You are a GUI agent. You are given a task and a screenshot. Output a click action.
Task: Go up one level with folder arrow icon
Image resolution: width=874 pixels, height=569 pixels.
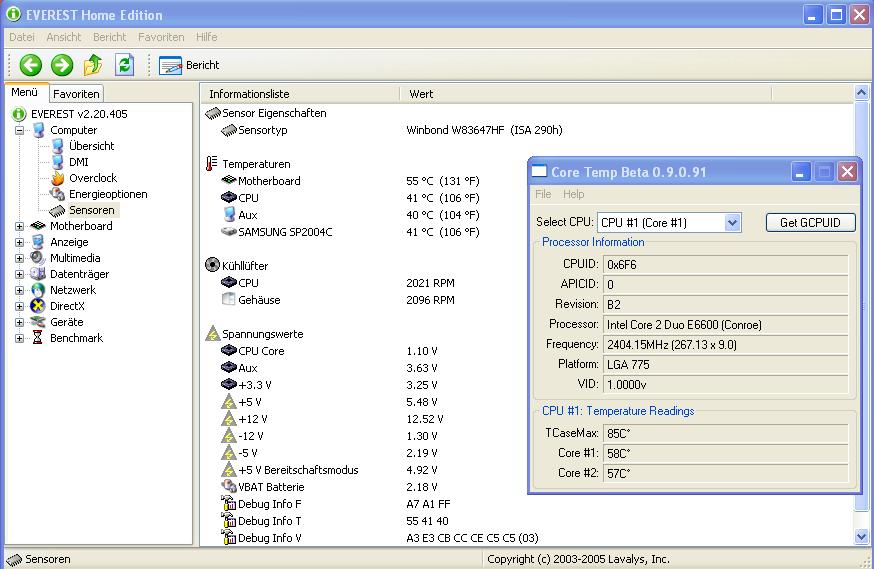(93, 65)
